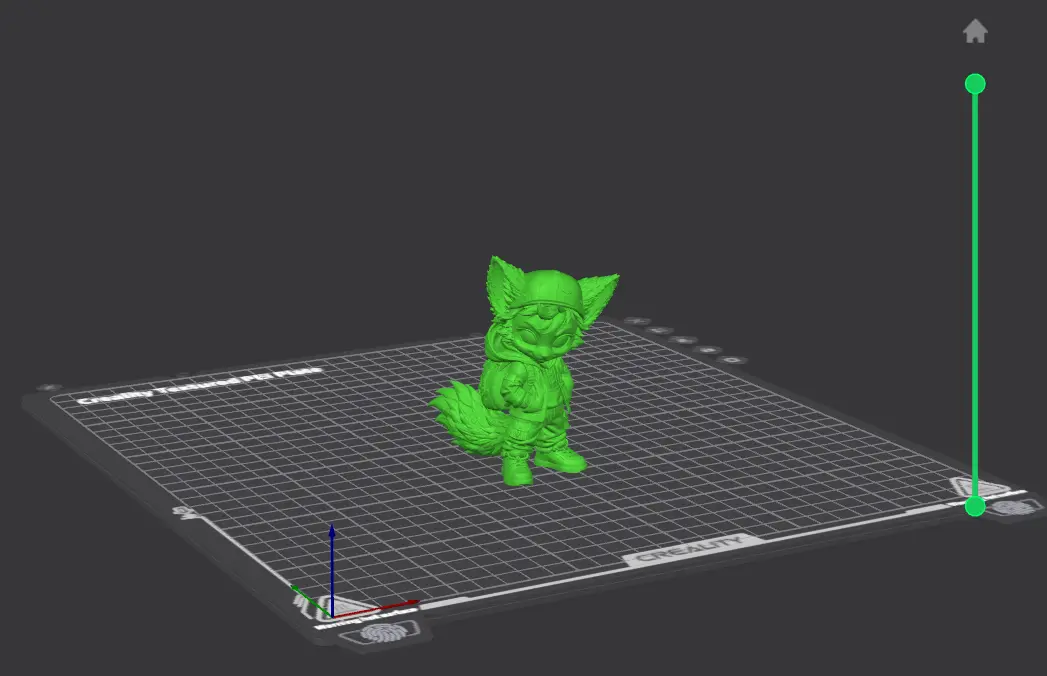Select the lower layer slider handle
The width and height of the screenshot is (1047, 676).
(975, 506)
